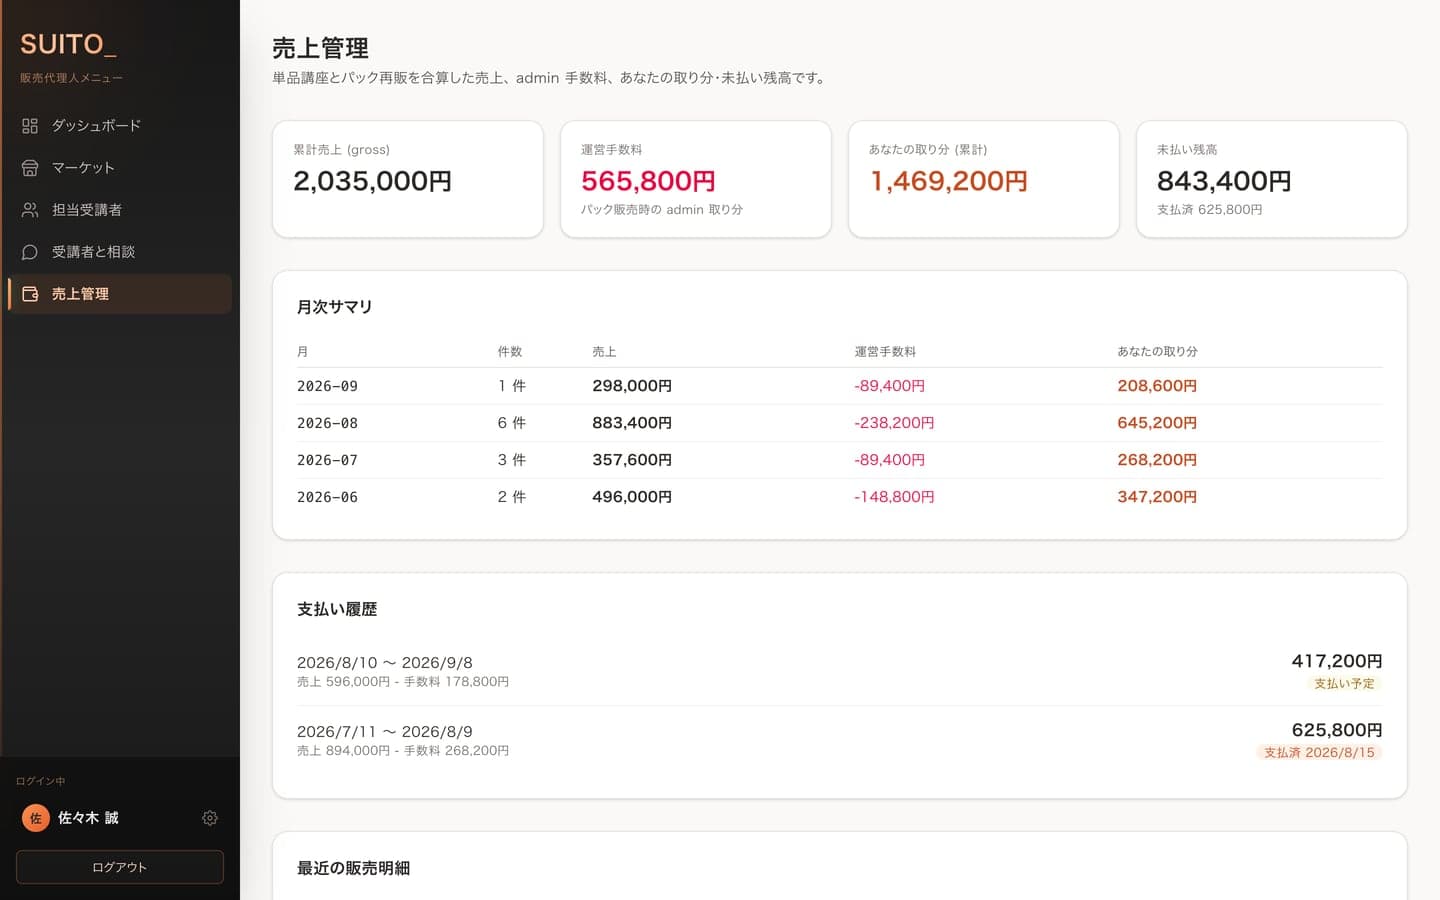This screenshot has height=900, width=1440.
Task: Click the 売上 894,000円 - 手数料 268,200円 detail
Action: [403, 751]
